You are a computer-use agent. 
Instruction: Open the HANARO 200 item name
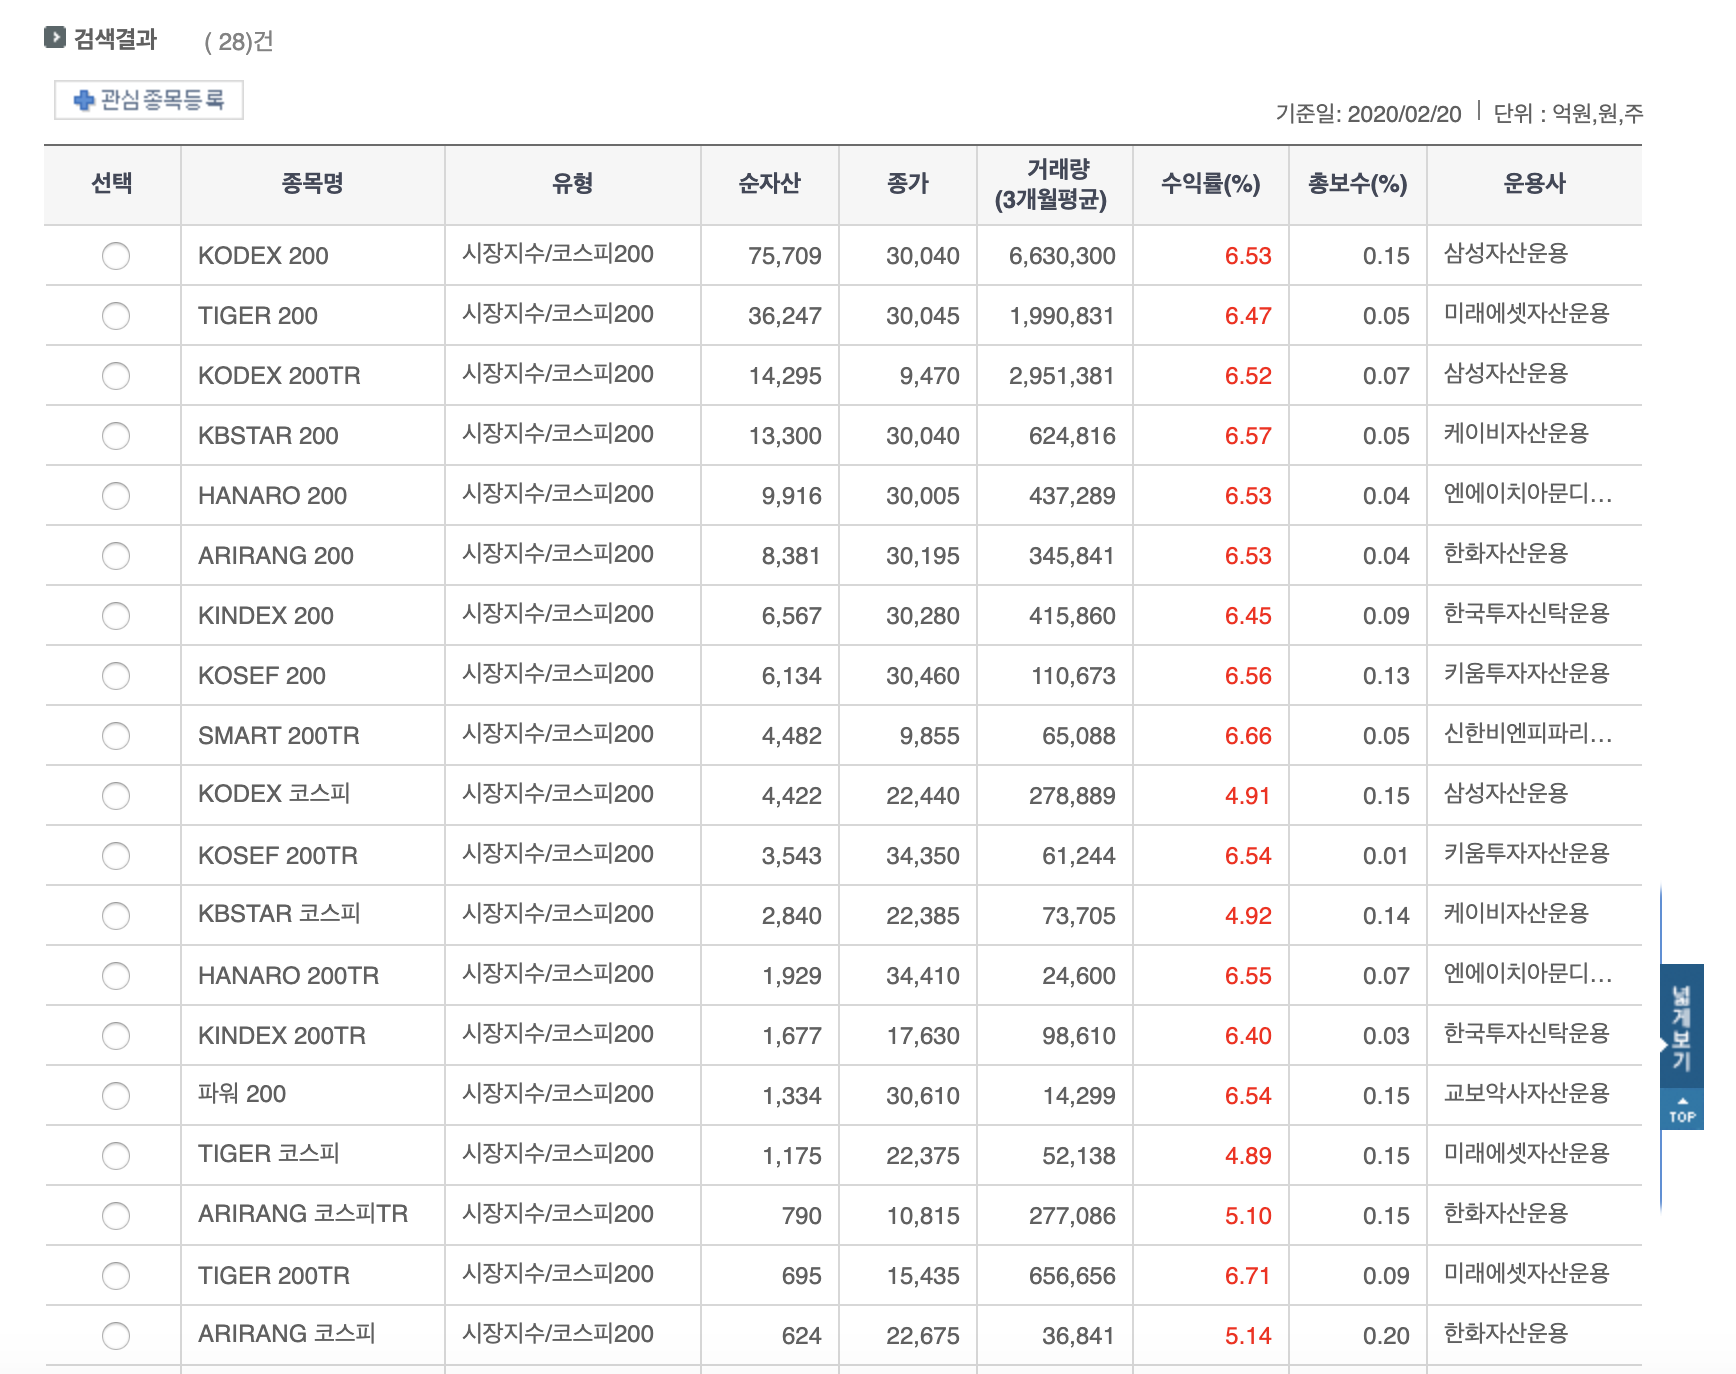(272, 496)
